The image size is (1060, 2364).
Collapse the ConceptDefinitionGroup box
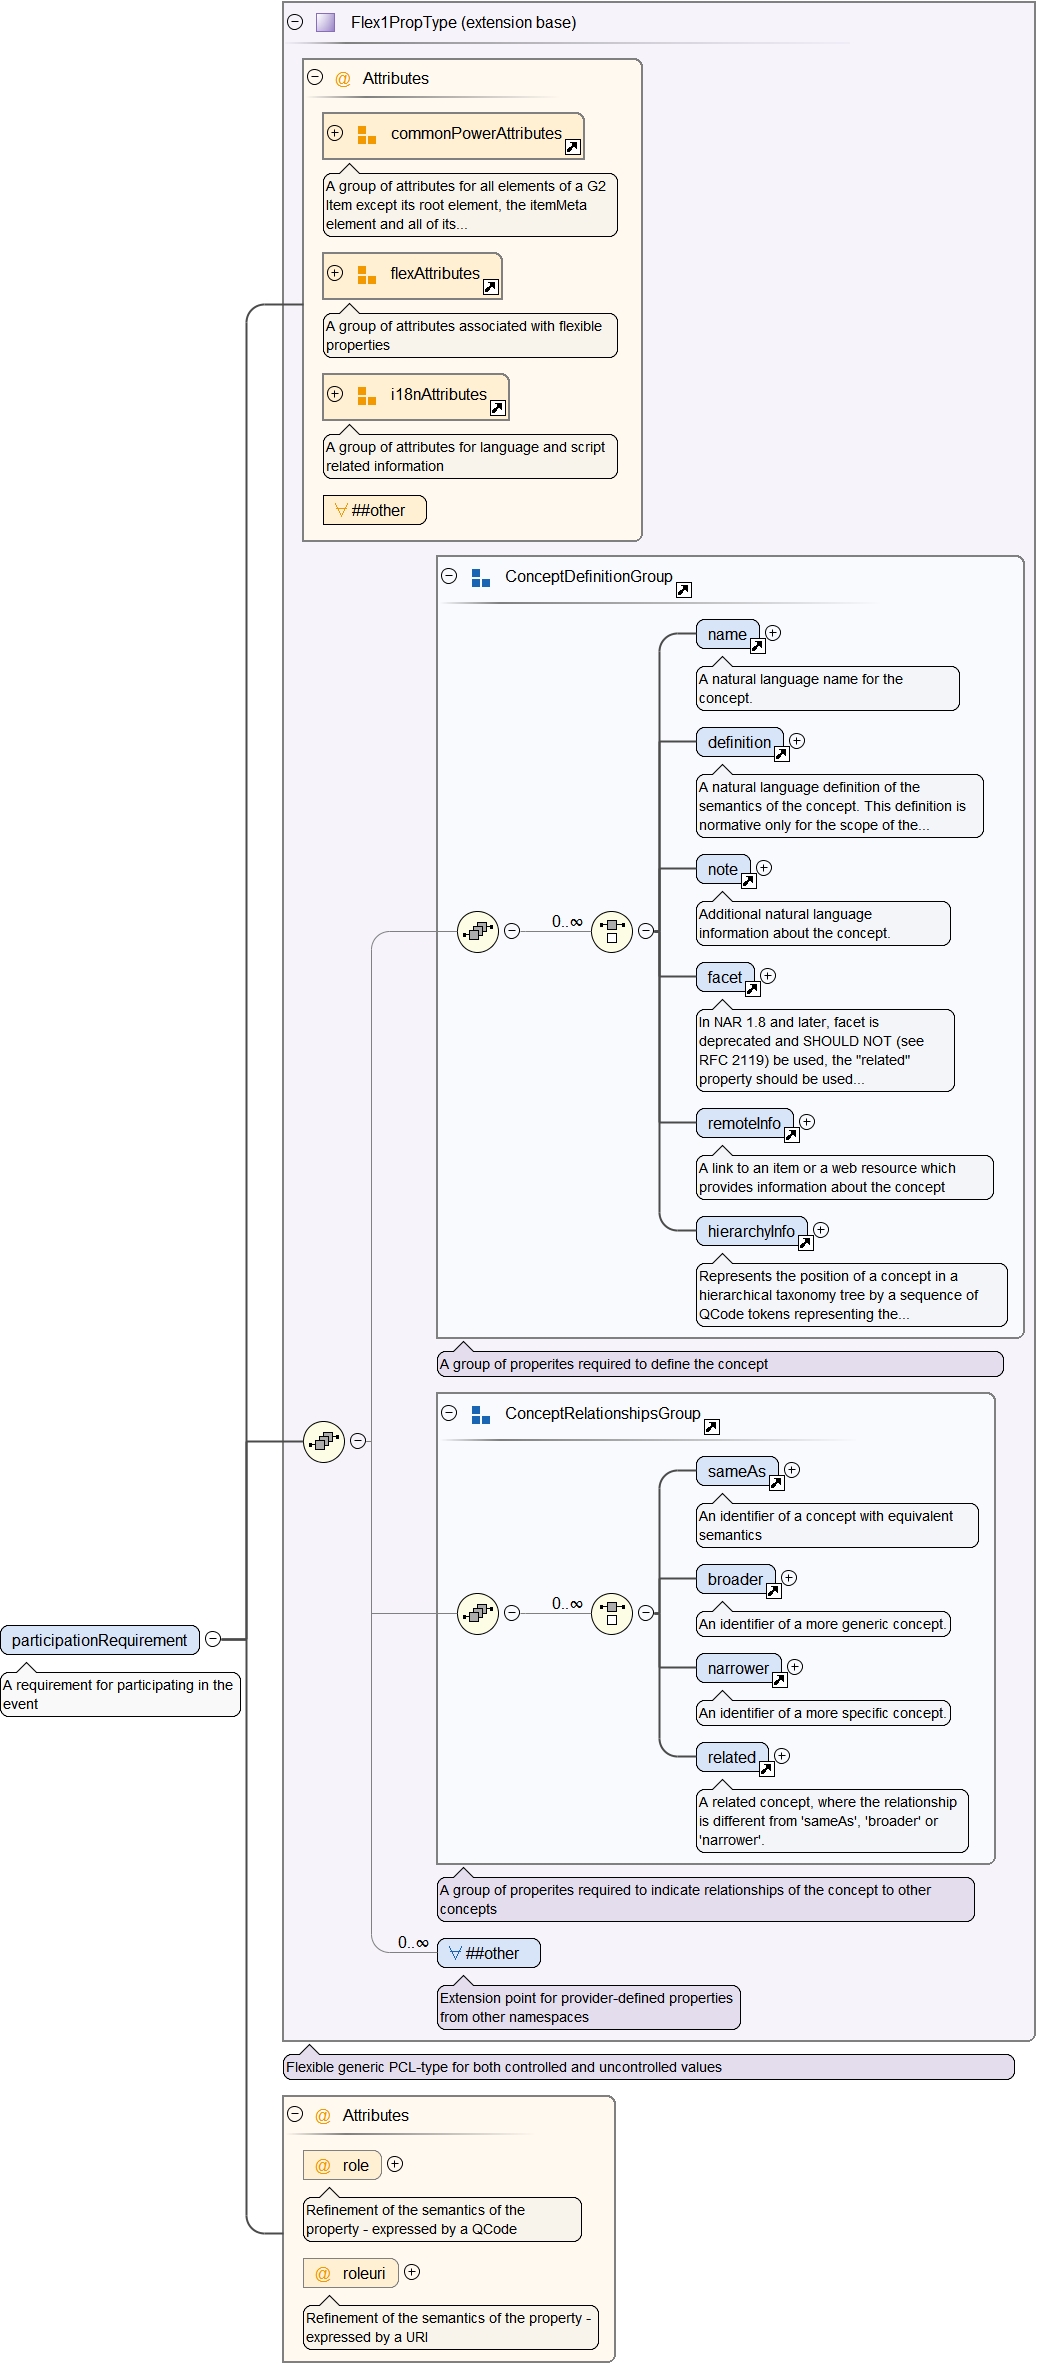pyautogui.click(x=449, y=576)
